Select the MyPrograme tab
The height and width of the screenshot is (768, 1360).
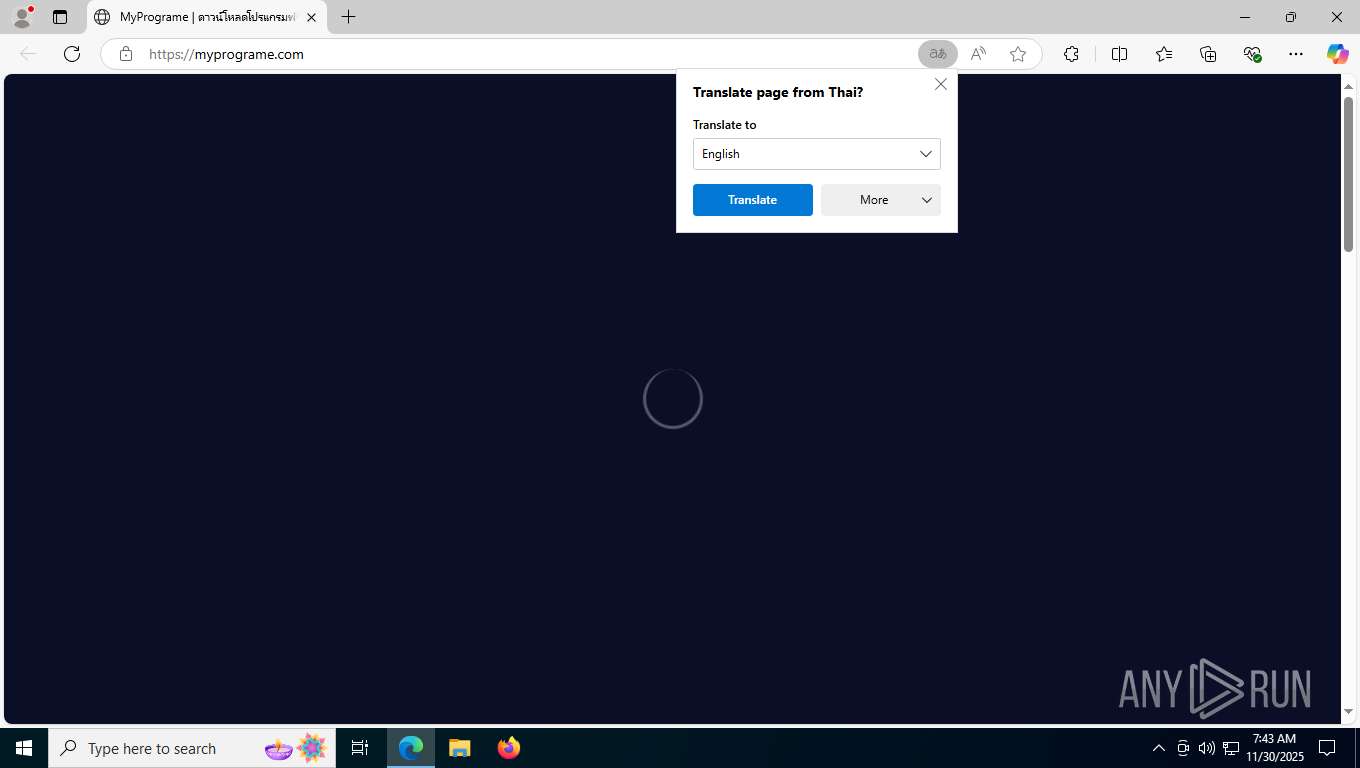point(207,17)
